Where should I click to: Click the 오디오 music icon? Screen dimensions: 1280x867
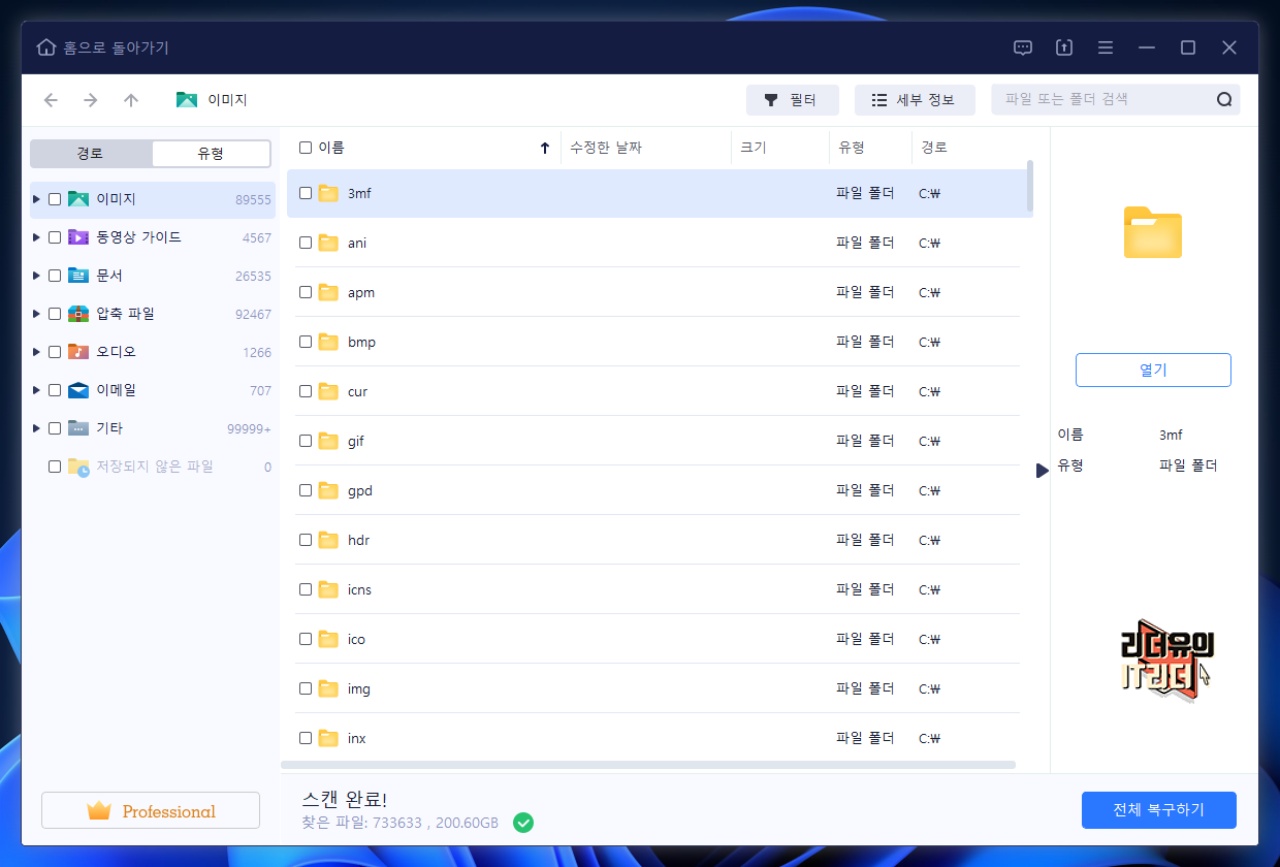pyautogui.click(x=78, y=352)
